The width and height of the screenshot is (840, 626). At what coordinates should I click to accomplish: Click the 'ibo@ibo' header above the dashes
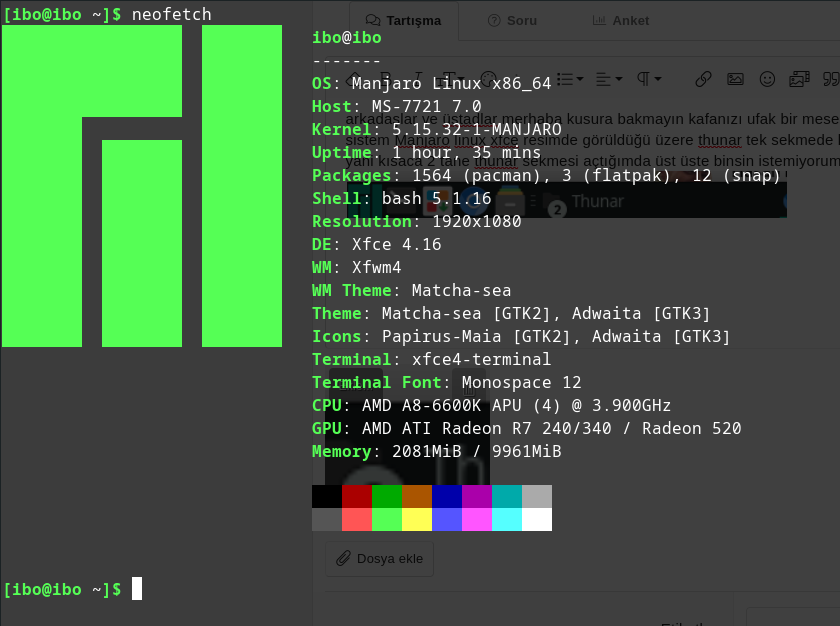(x=347, y=37)
